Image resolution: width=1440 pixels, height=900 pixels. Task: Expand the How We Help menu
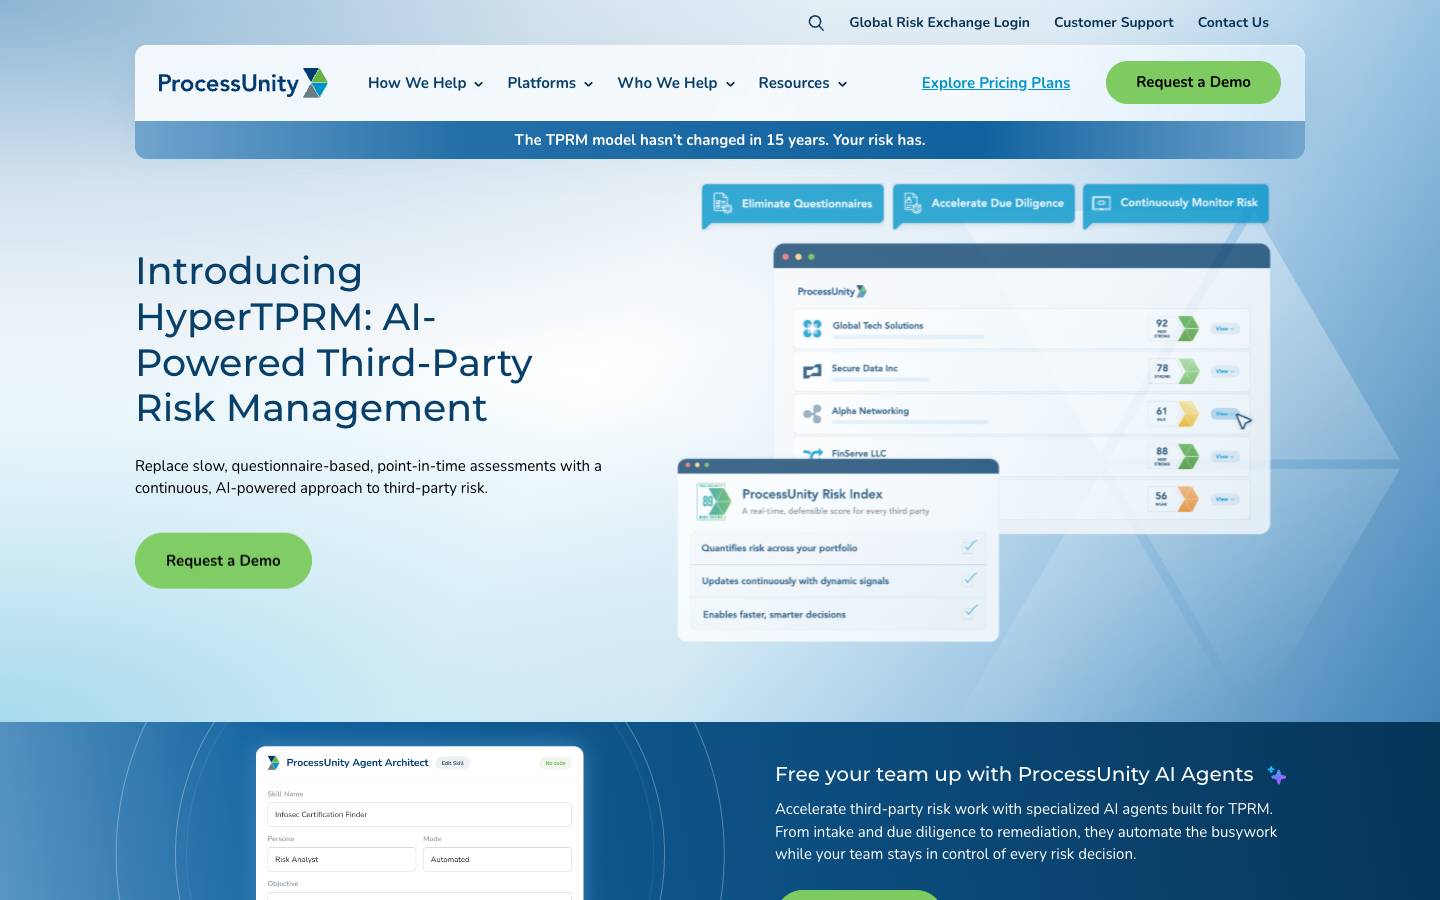coord(426,83)
